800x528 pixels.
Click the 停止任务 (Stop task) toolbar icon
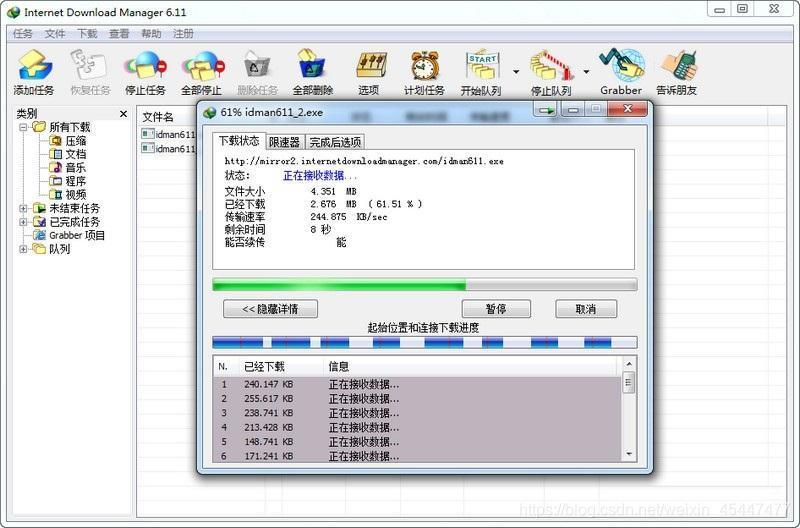pyautogui.click(x=145, y=72)
